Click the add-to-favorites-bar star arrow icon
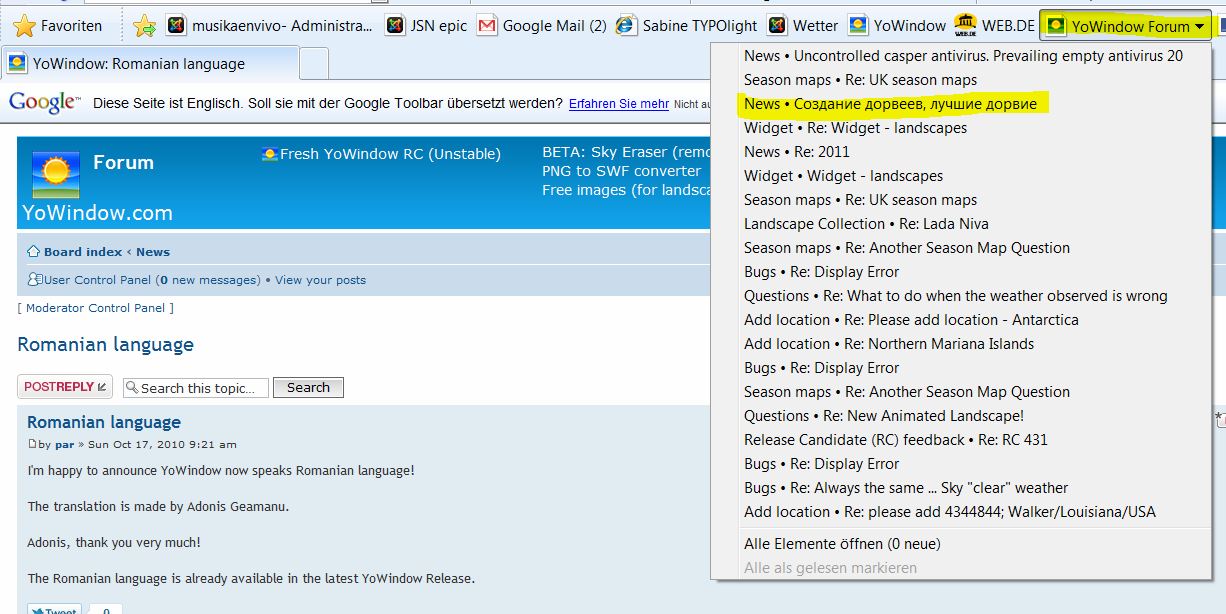 click(145, 26)
